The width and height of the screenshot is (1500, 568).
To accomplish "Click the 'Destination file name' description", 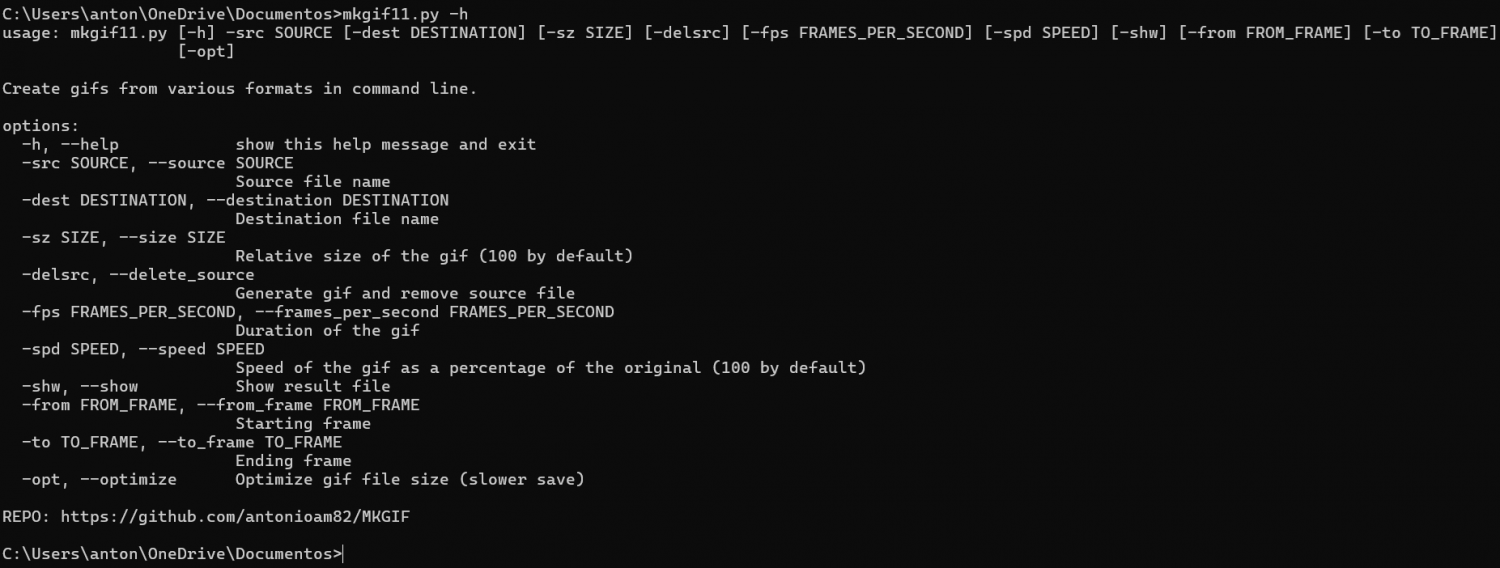I will tap(337, 219).
